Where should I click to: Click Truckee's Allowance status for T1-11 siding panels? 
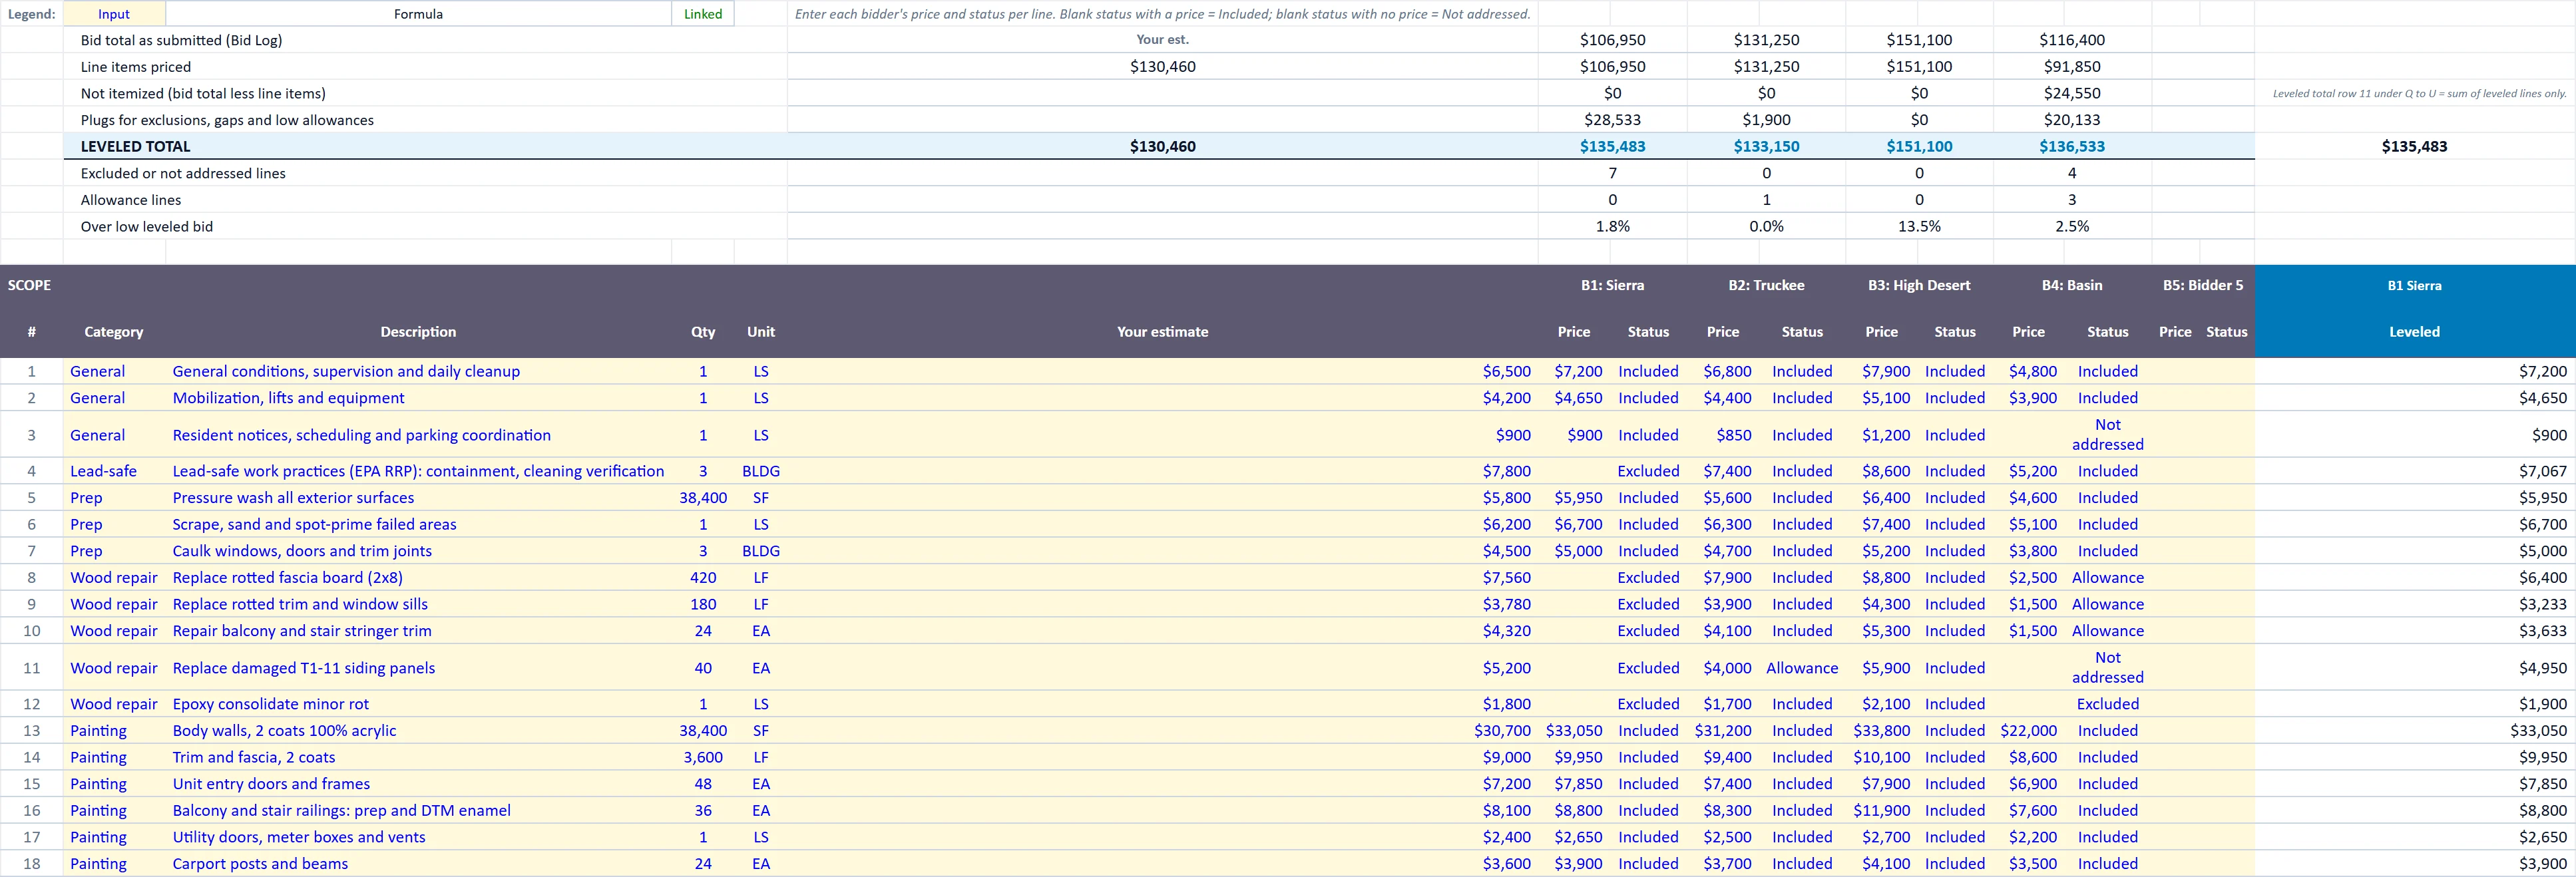[1802, 668]
